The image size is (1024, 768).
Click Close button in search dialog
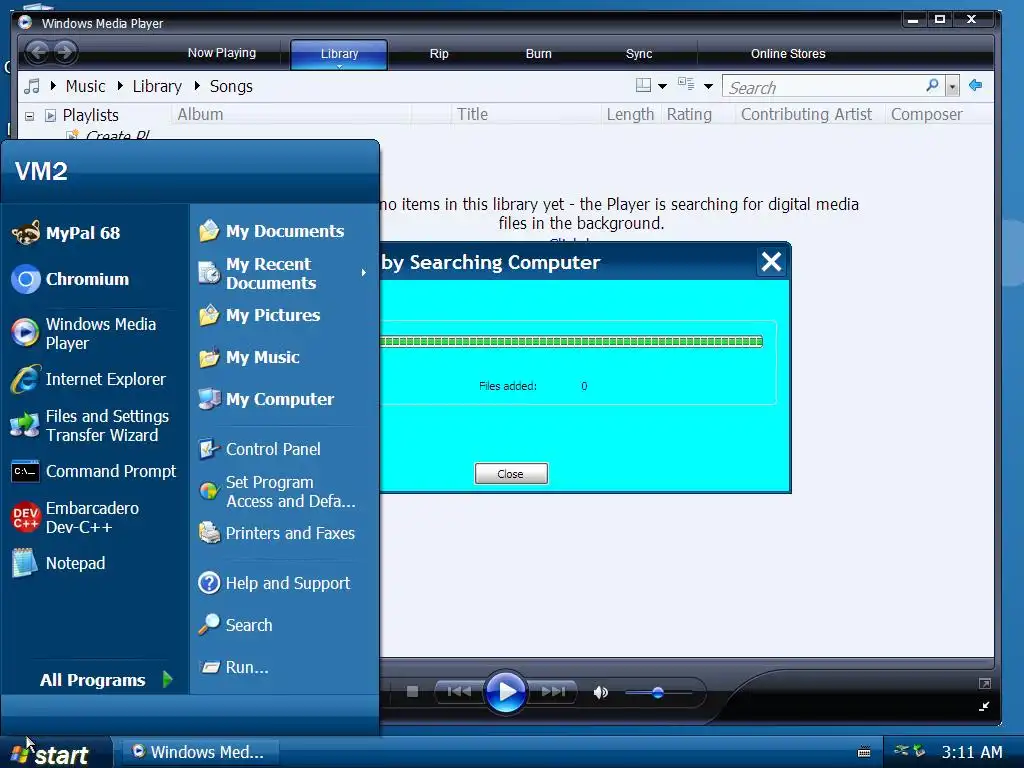[x=511, y=473]
